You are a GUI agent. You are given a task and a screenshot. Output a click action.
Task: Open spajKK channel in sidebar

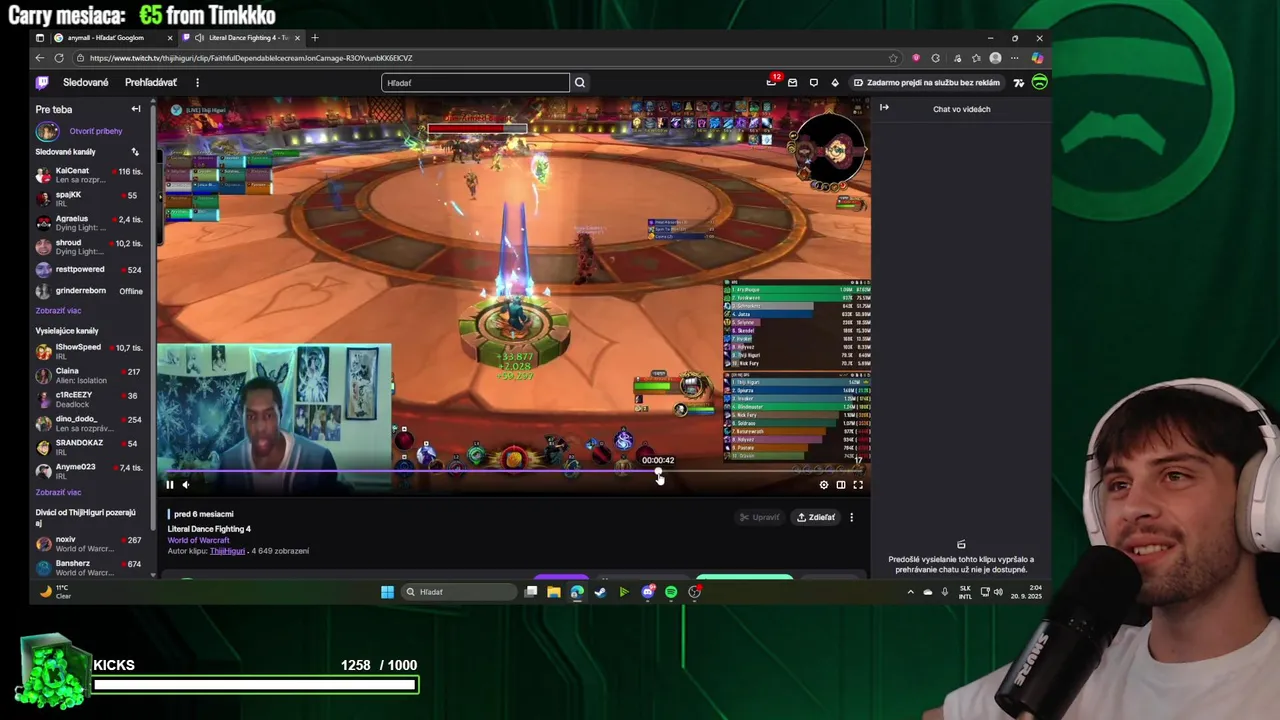pos(89,198)
